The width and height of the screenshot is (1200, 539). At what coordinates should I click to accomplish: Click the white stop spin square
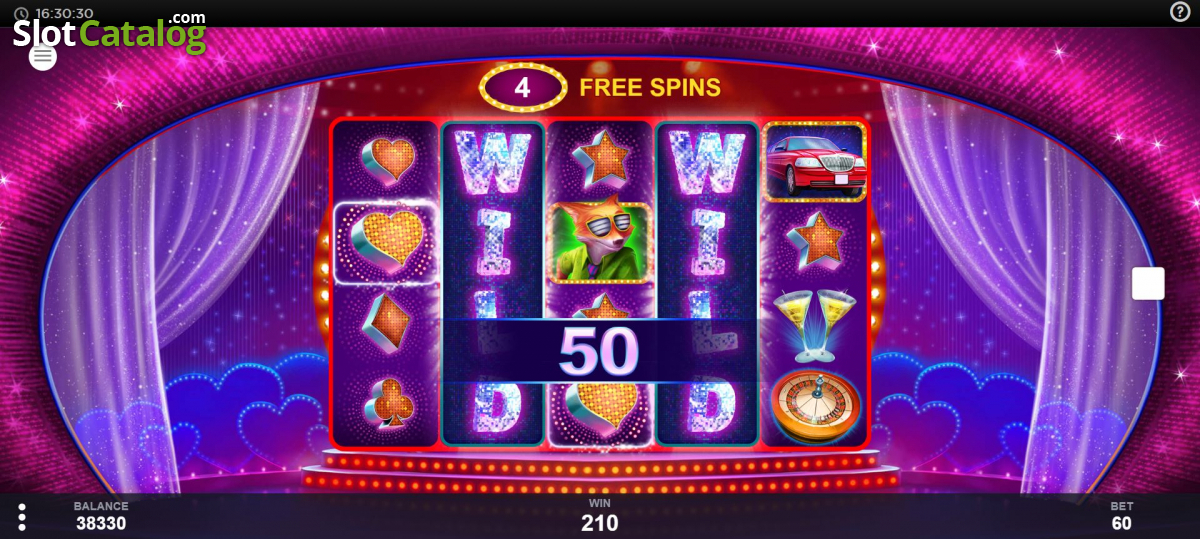[x=1148, y=283]
